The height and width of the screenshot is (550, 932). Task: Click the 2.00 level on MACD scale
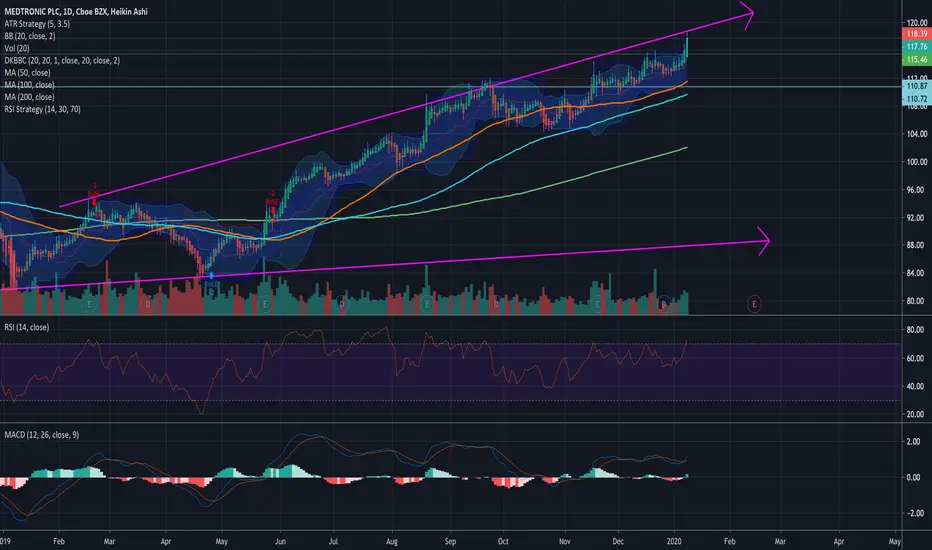point(914,442)
